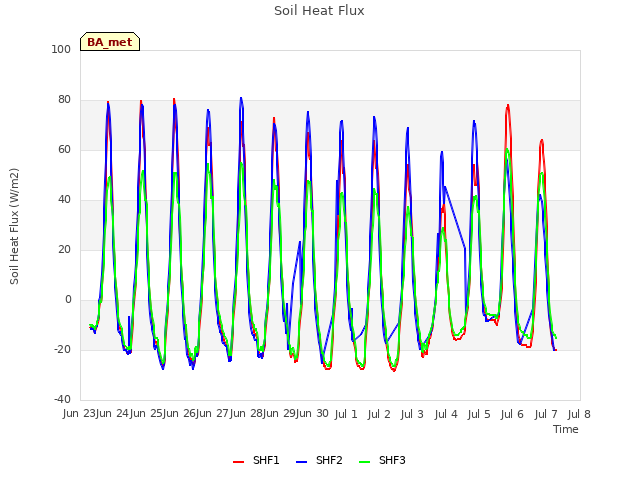Click the Jun 29 x-axis tick label

pyautogui.click(x=279, y=414)
